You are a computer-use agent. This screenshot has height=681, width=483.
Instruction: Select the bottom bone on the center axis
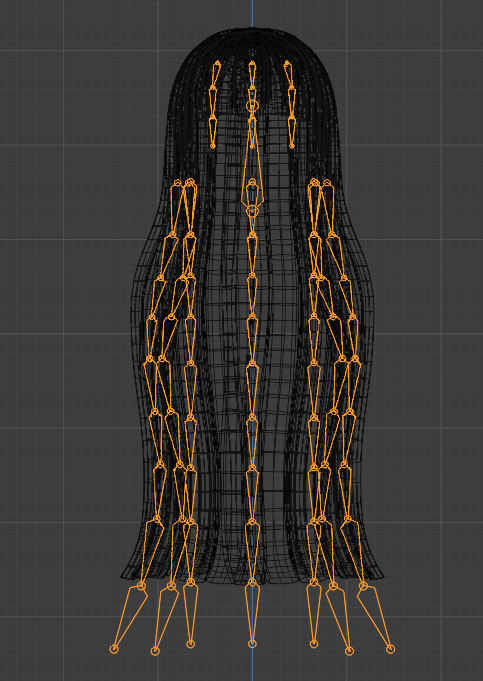(252, 613)
